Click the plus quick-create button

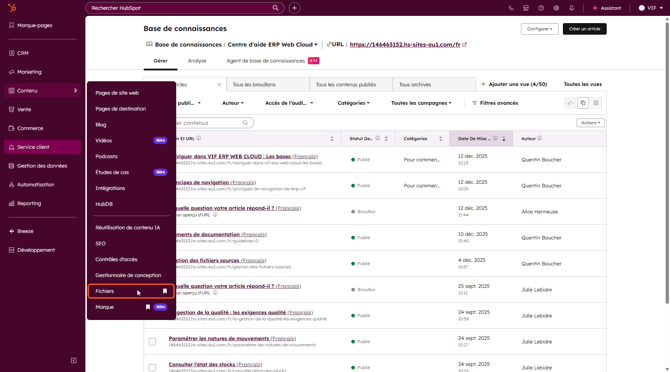tap(294, 8)
